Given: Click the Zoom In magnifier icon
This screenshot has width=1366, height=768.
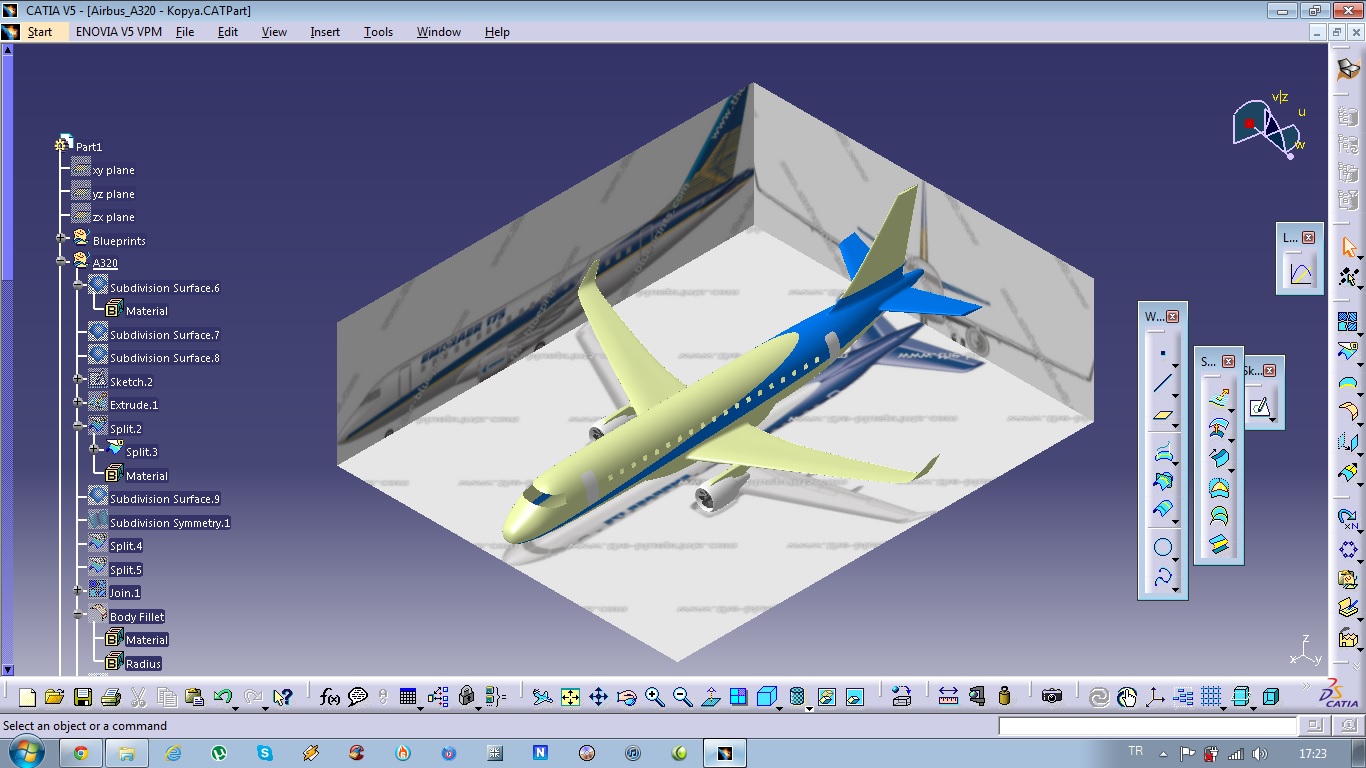Looking at the screenshot, I should point(654,697).
